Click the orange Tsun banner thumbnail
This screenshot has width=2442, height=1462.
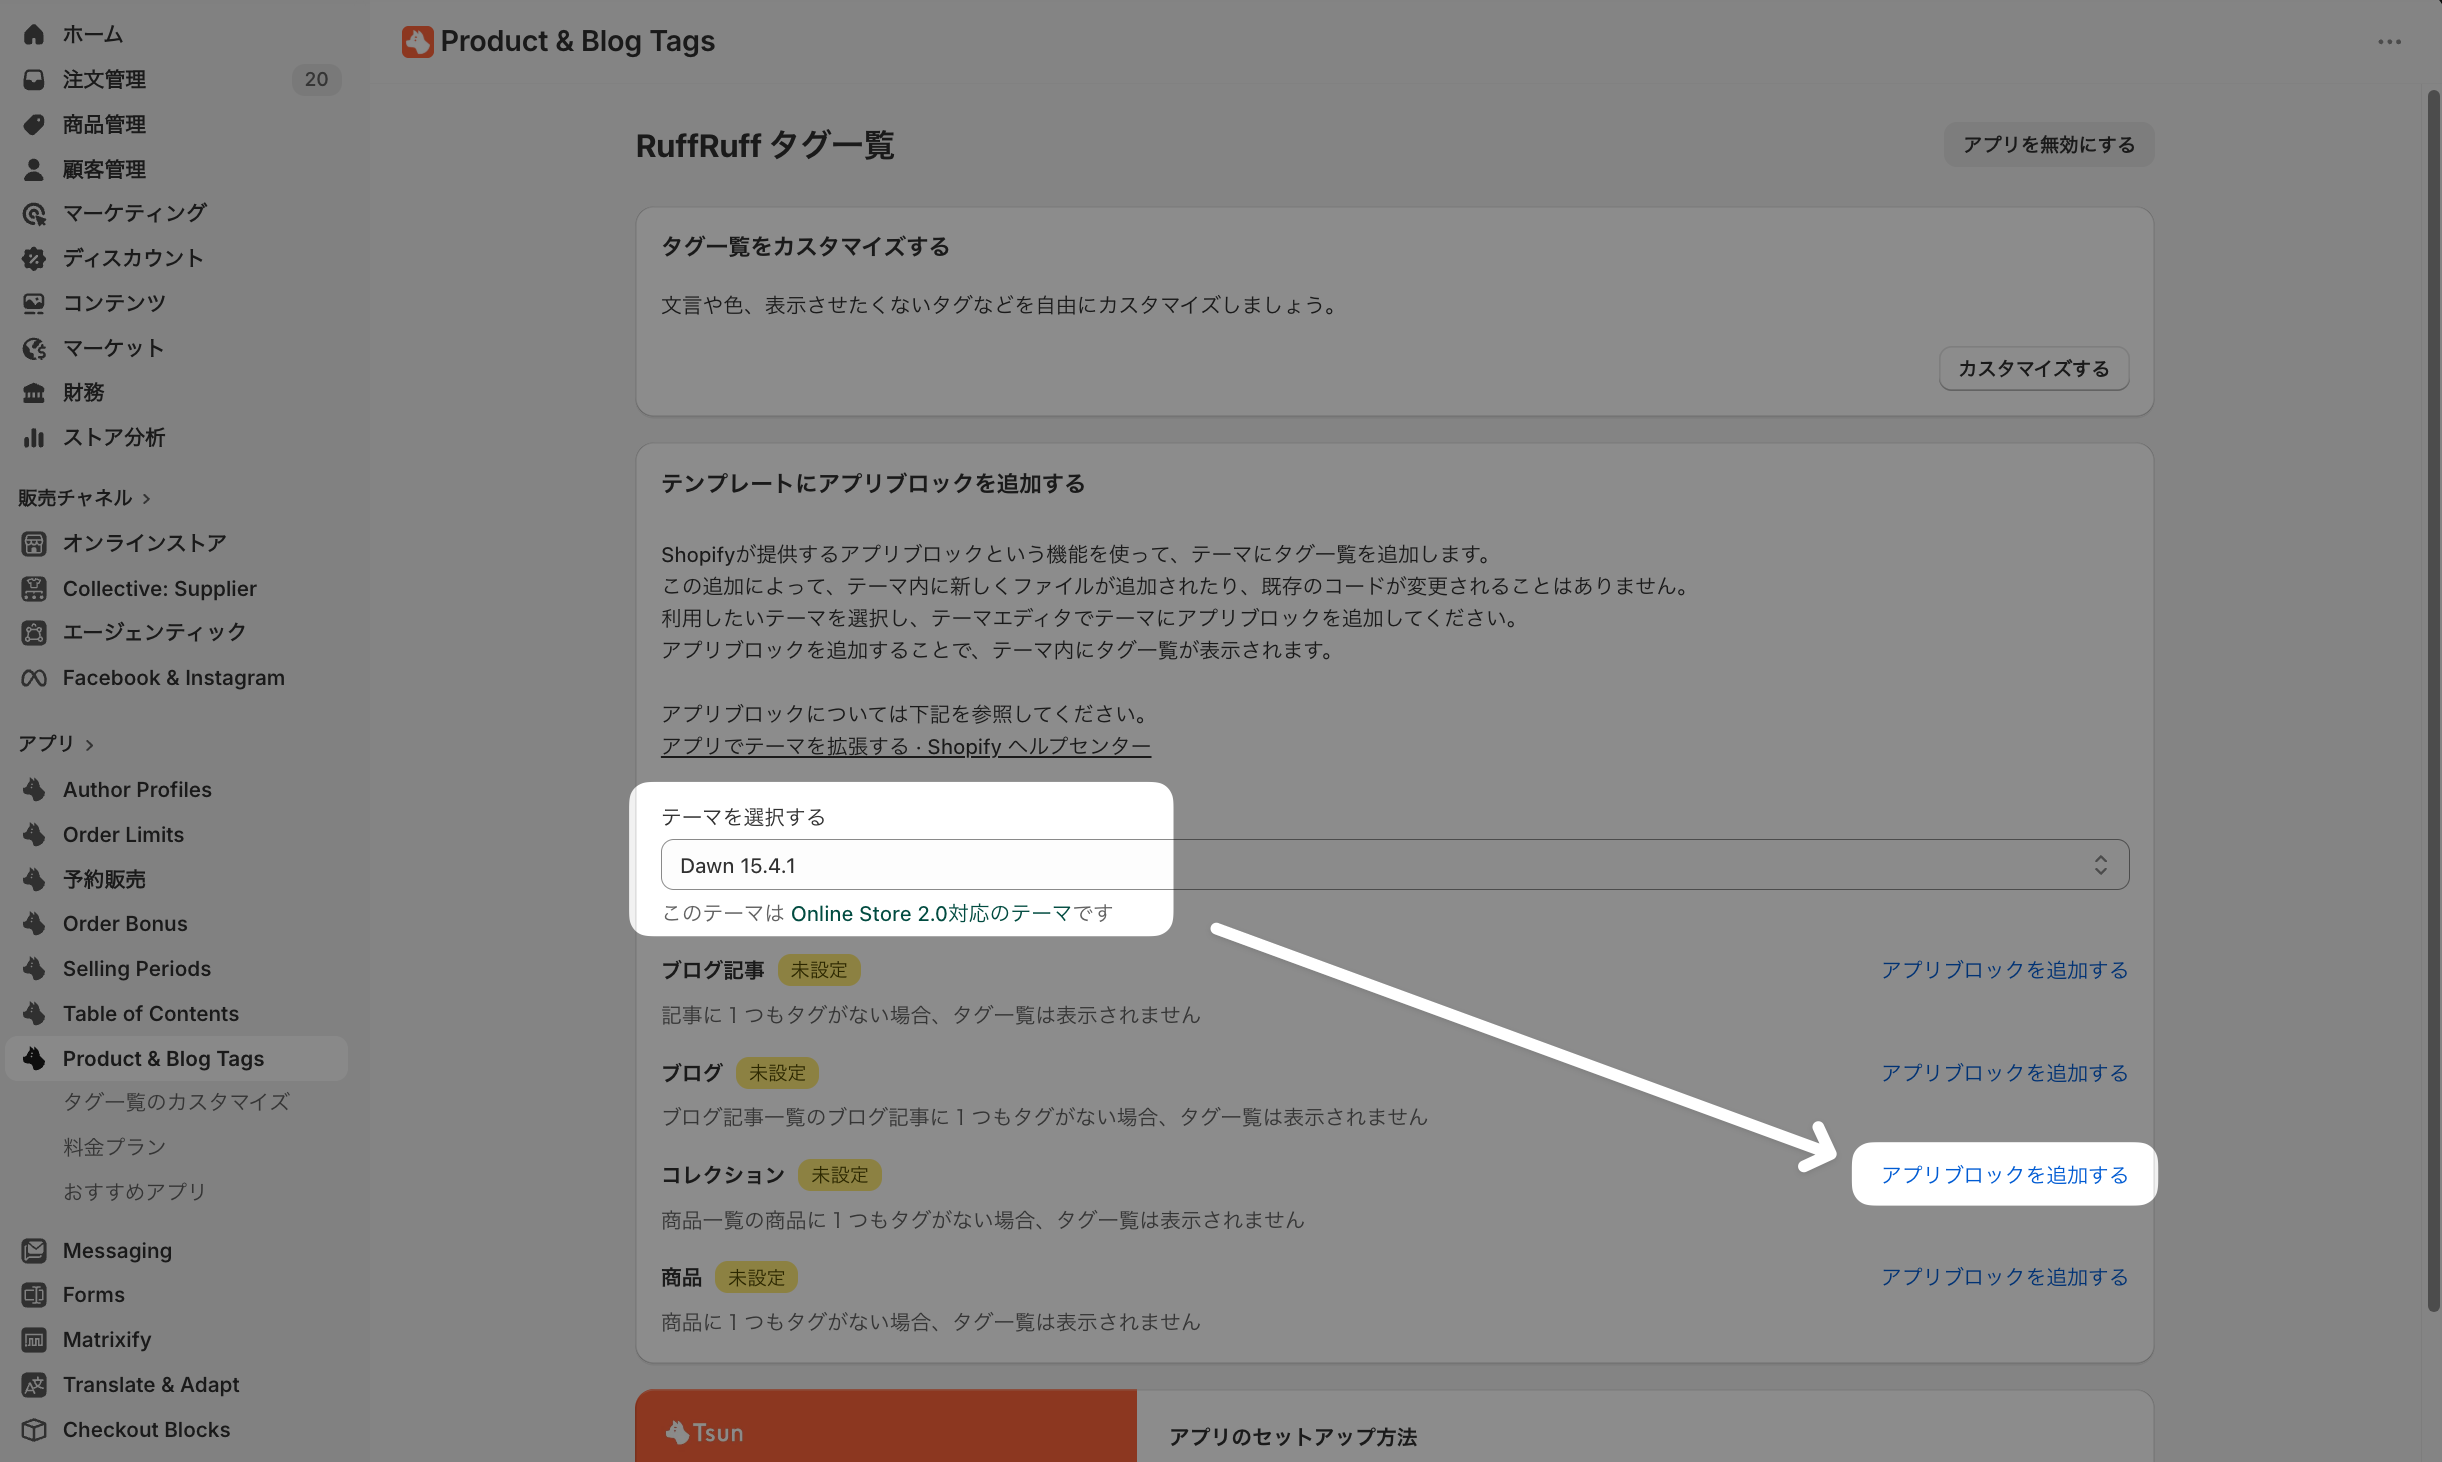[886, 1426]
